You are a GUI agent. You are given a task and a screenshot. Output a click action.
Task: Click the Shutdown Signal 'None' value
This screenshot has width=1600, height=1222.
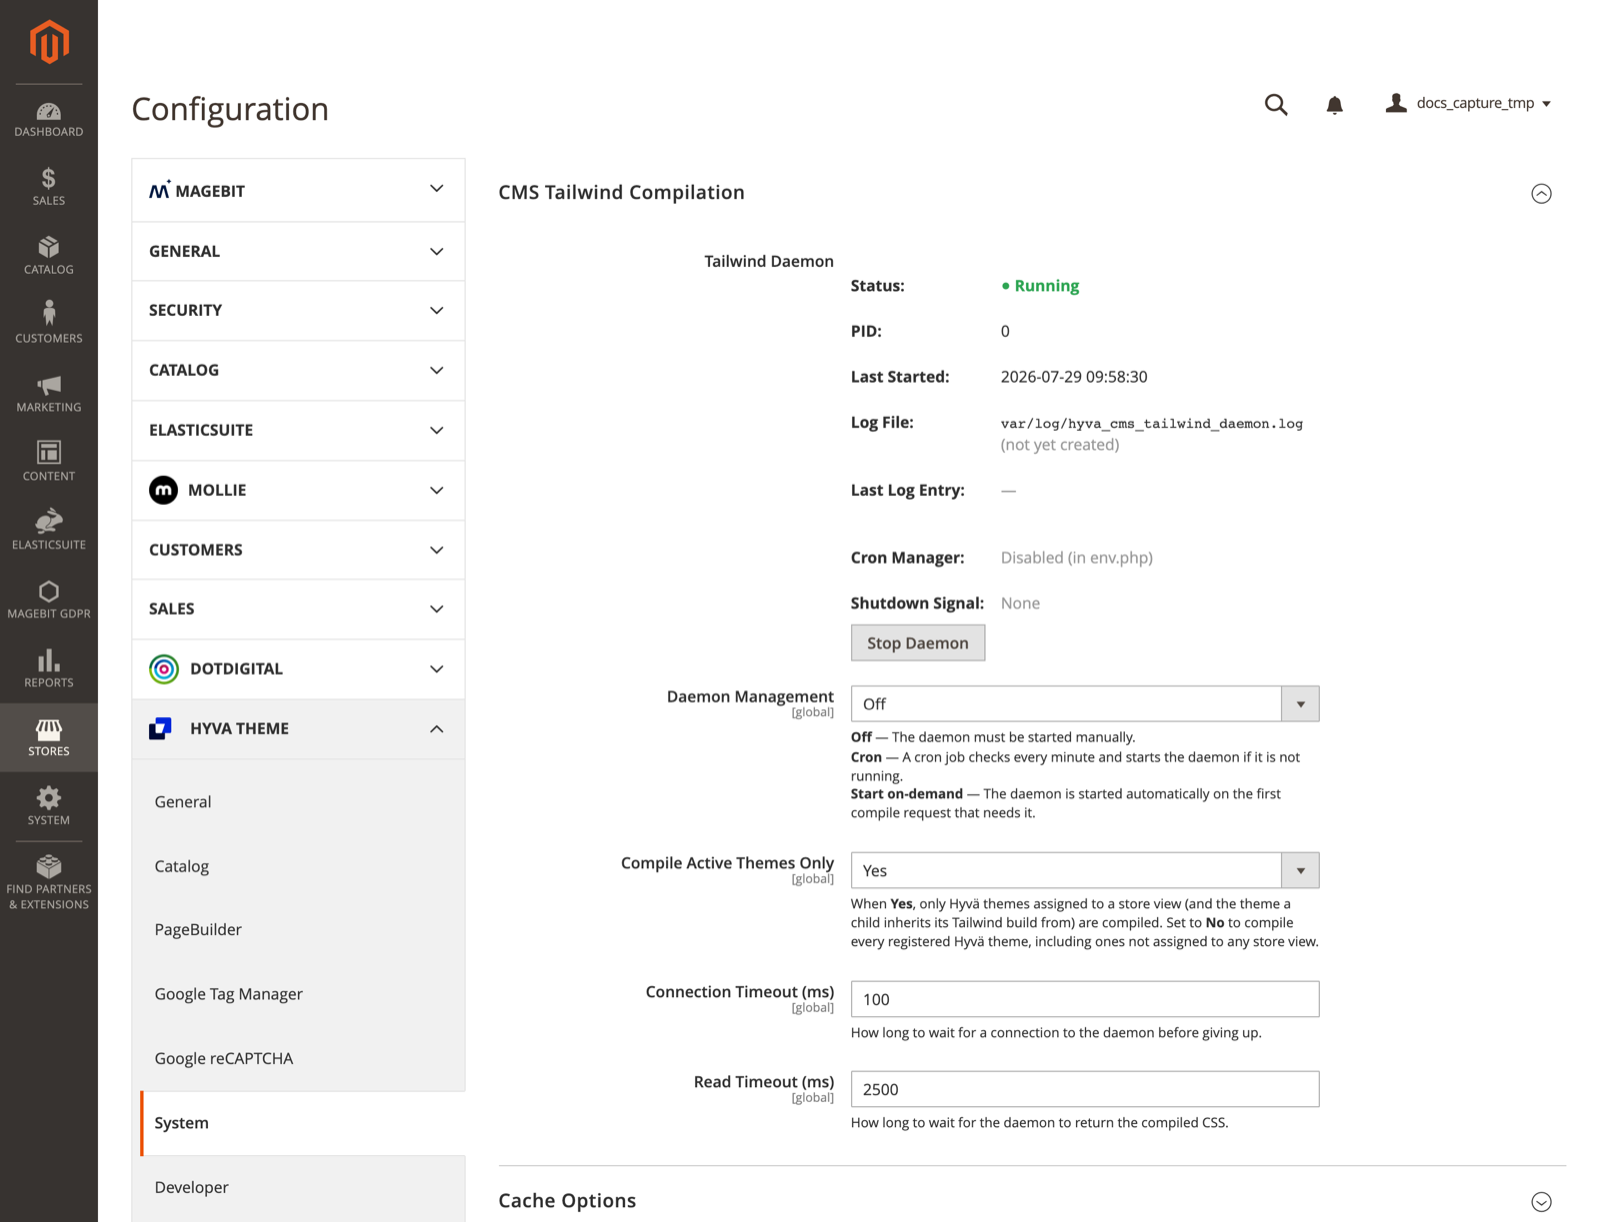tap(1020, 603)
